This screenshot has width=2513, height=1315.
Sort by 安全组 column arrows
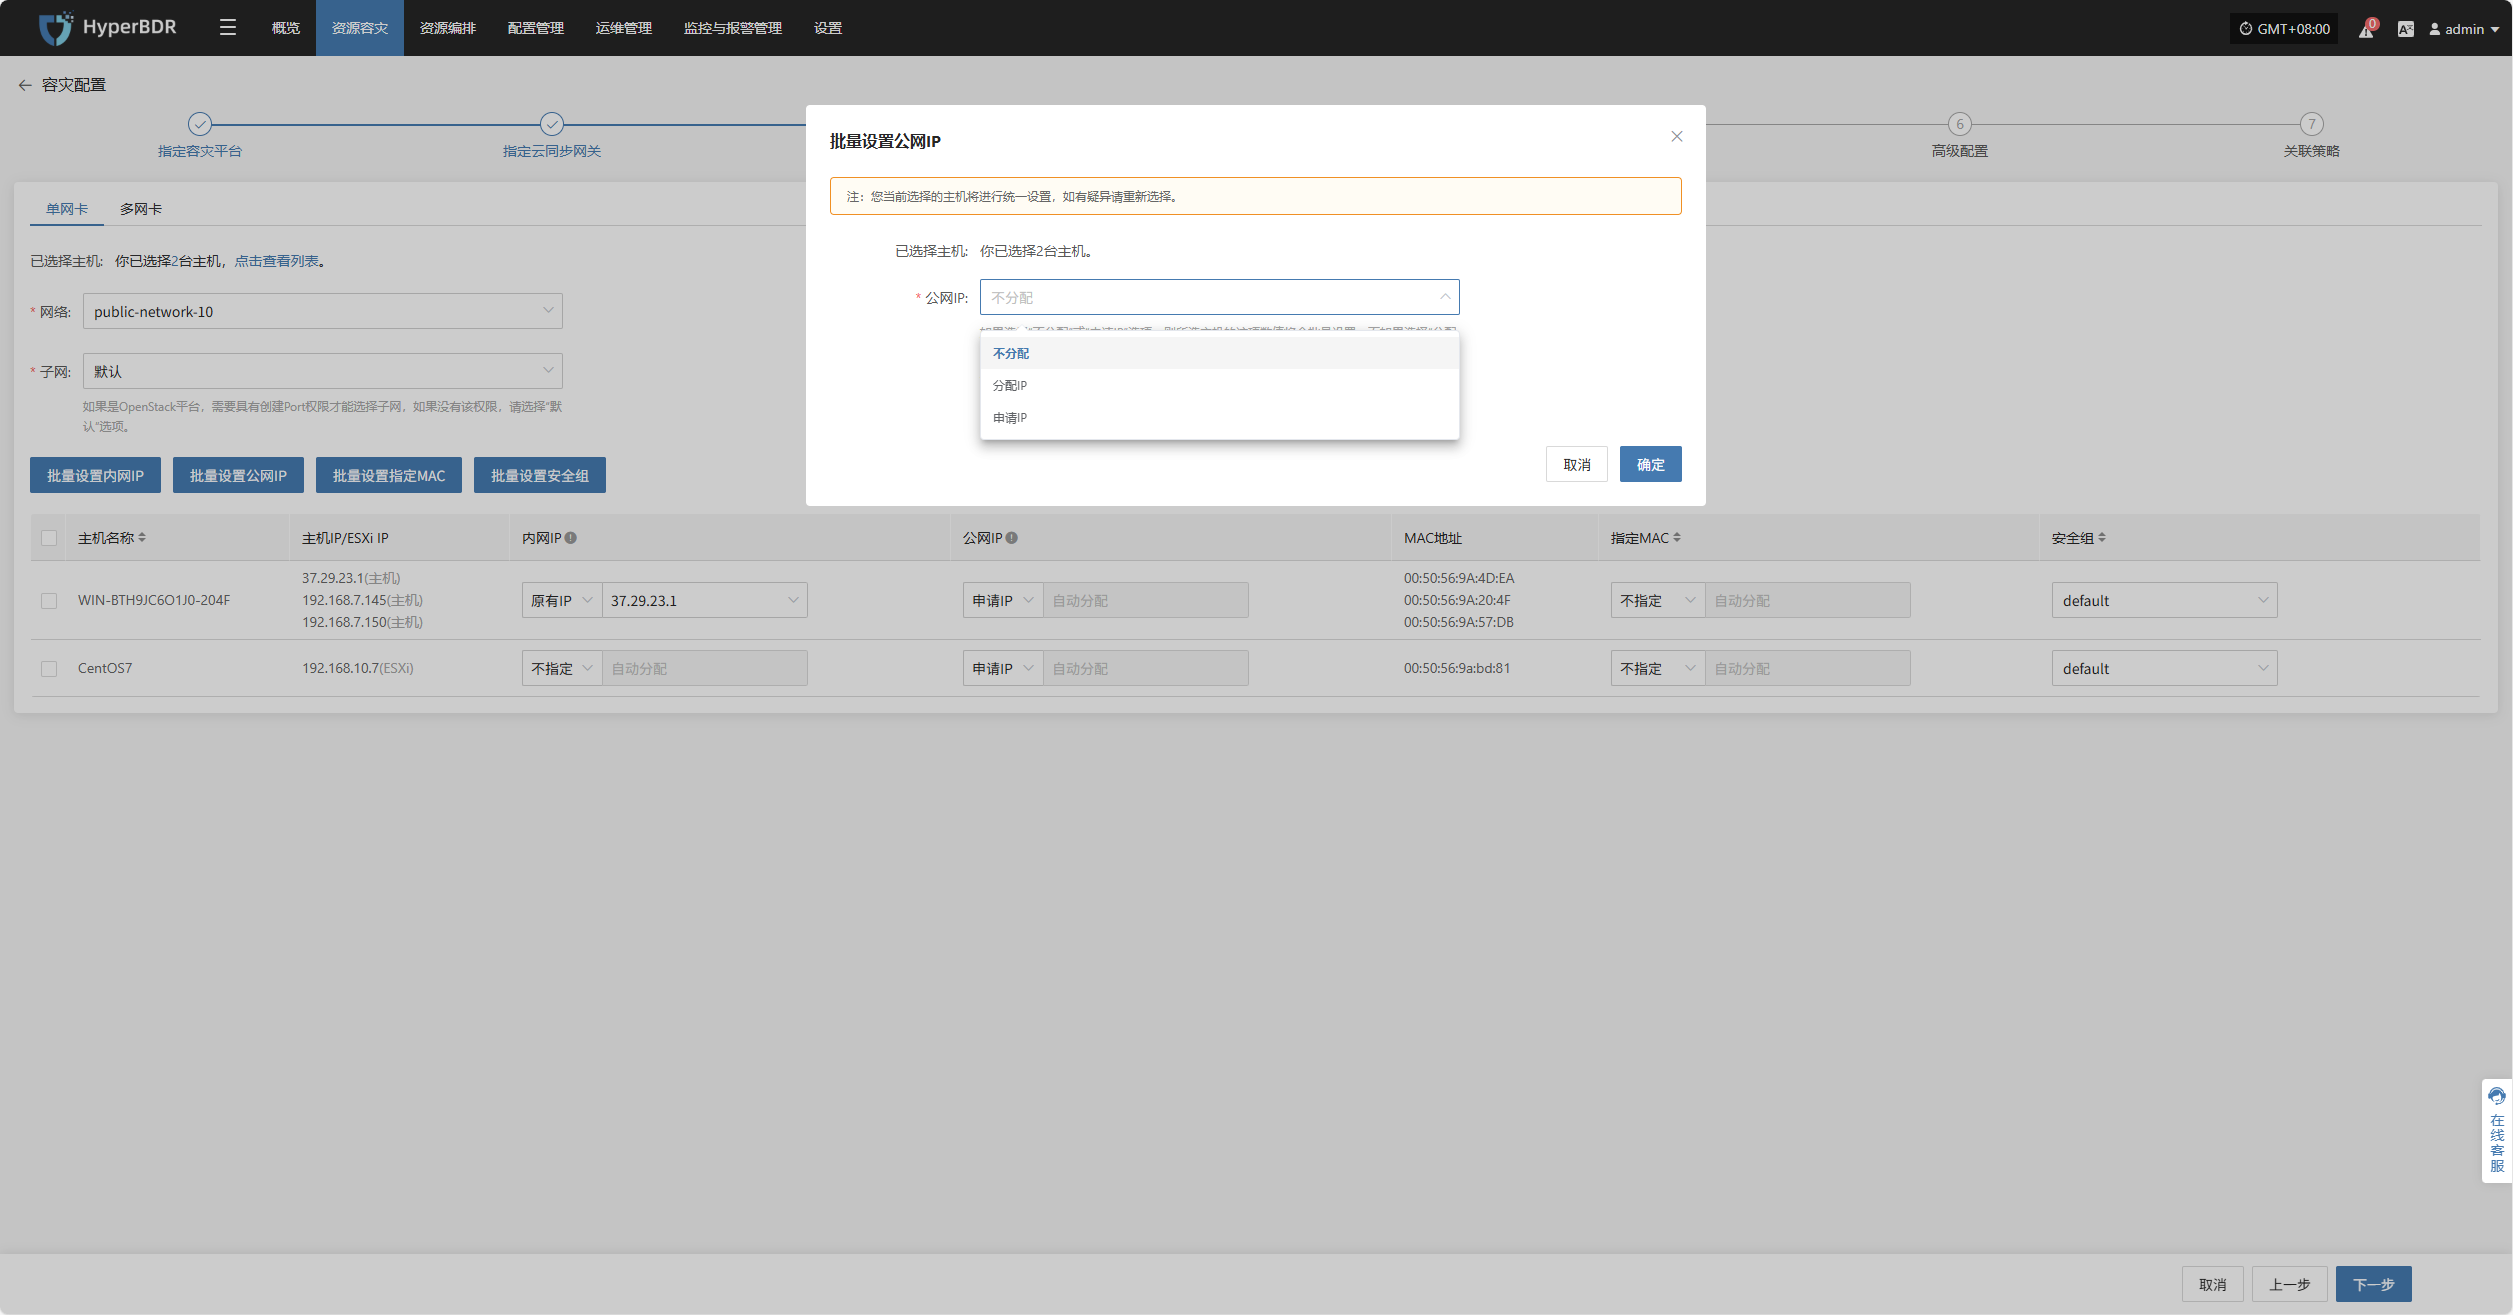(x=2102, y=538)
